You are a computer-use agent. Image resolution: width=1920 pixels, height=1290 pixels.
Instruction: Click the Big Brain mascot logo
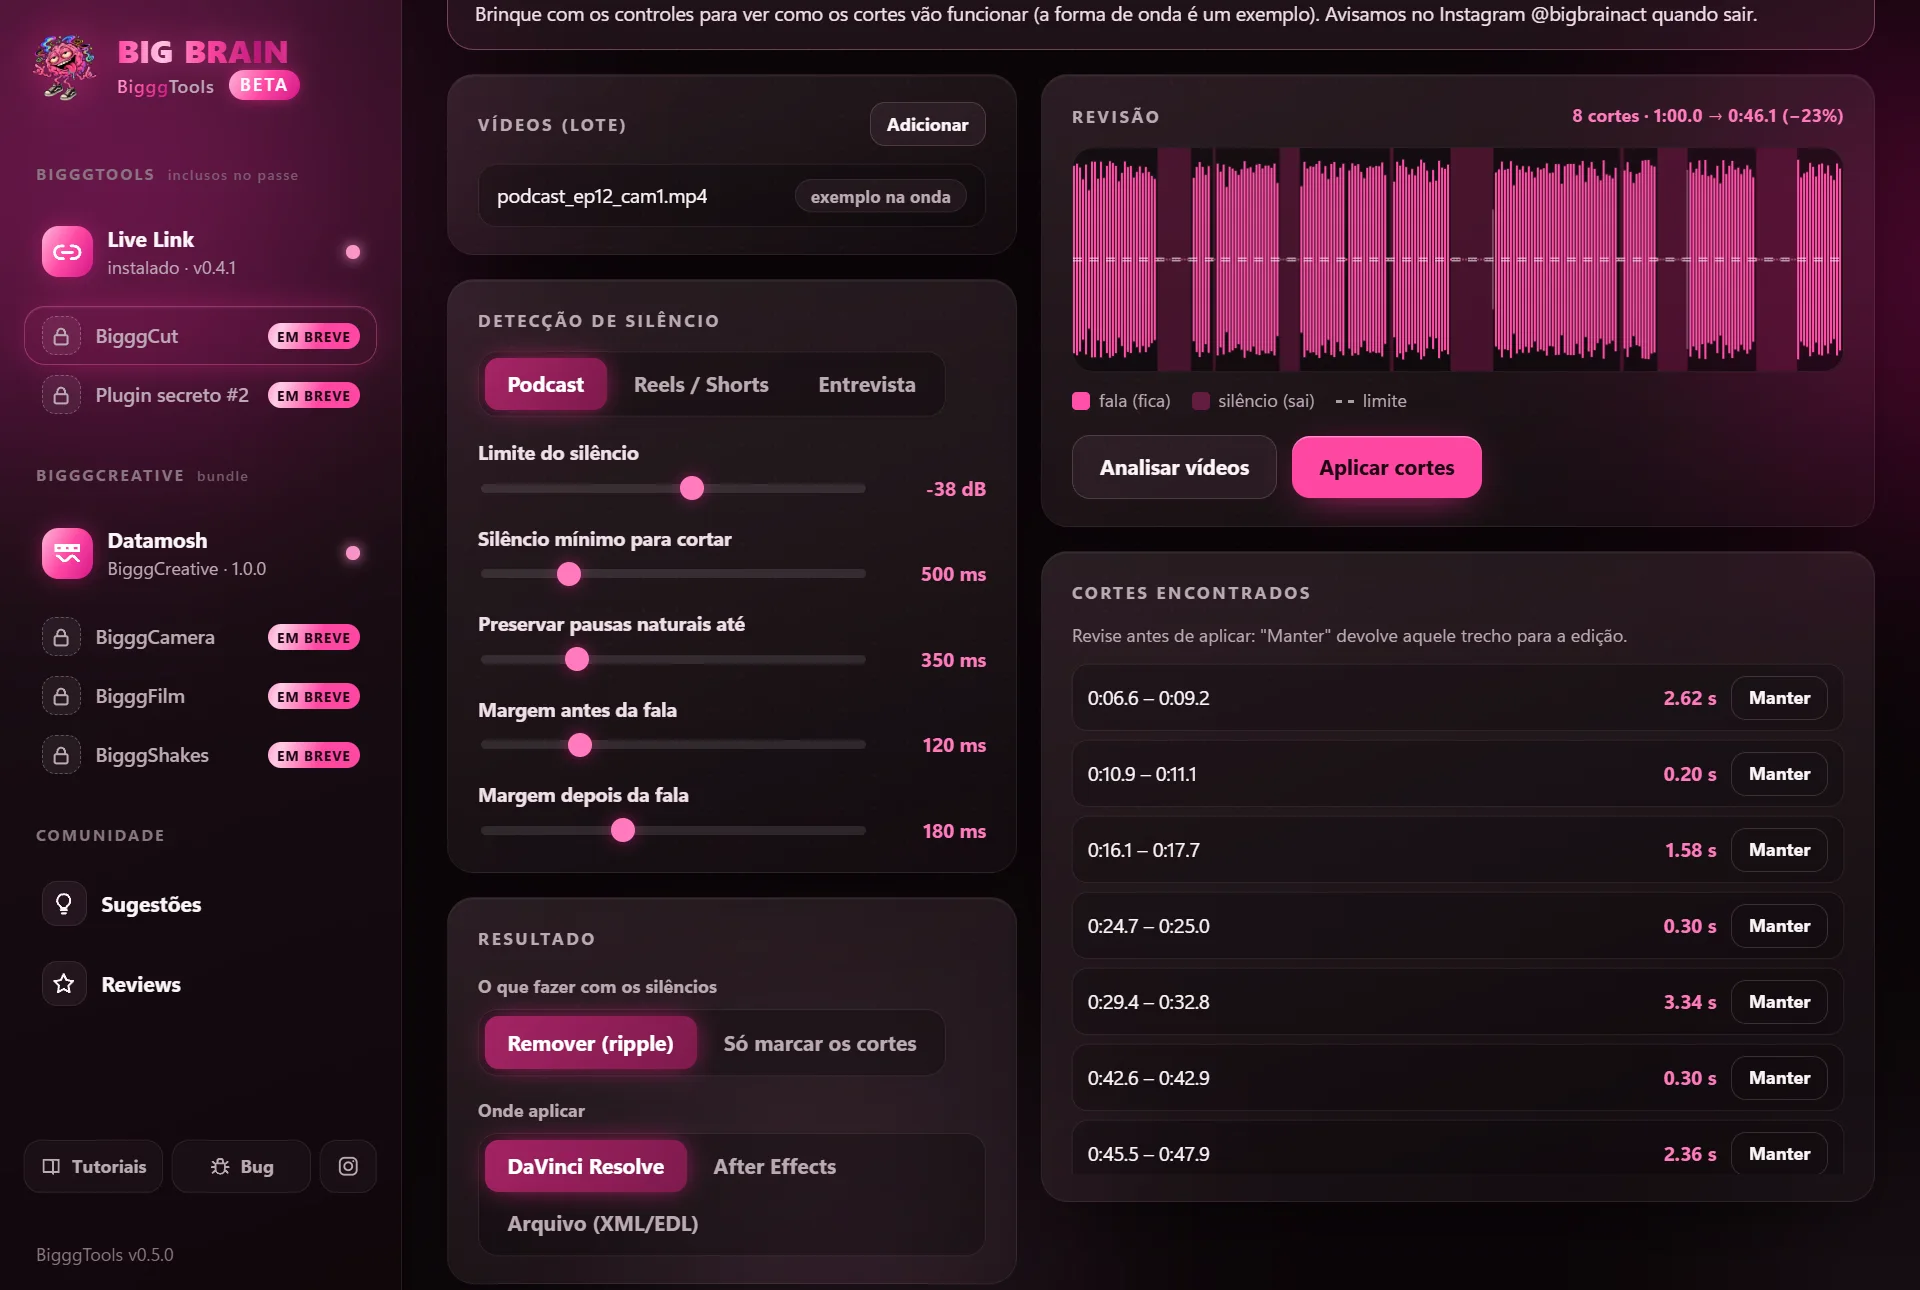click(x=65, y=67)
